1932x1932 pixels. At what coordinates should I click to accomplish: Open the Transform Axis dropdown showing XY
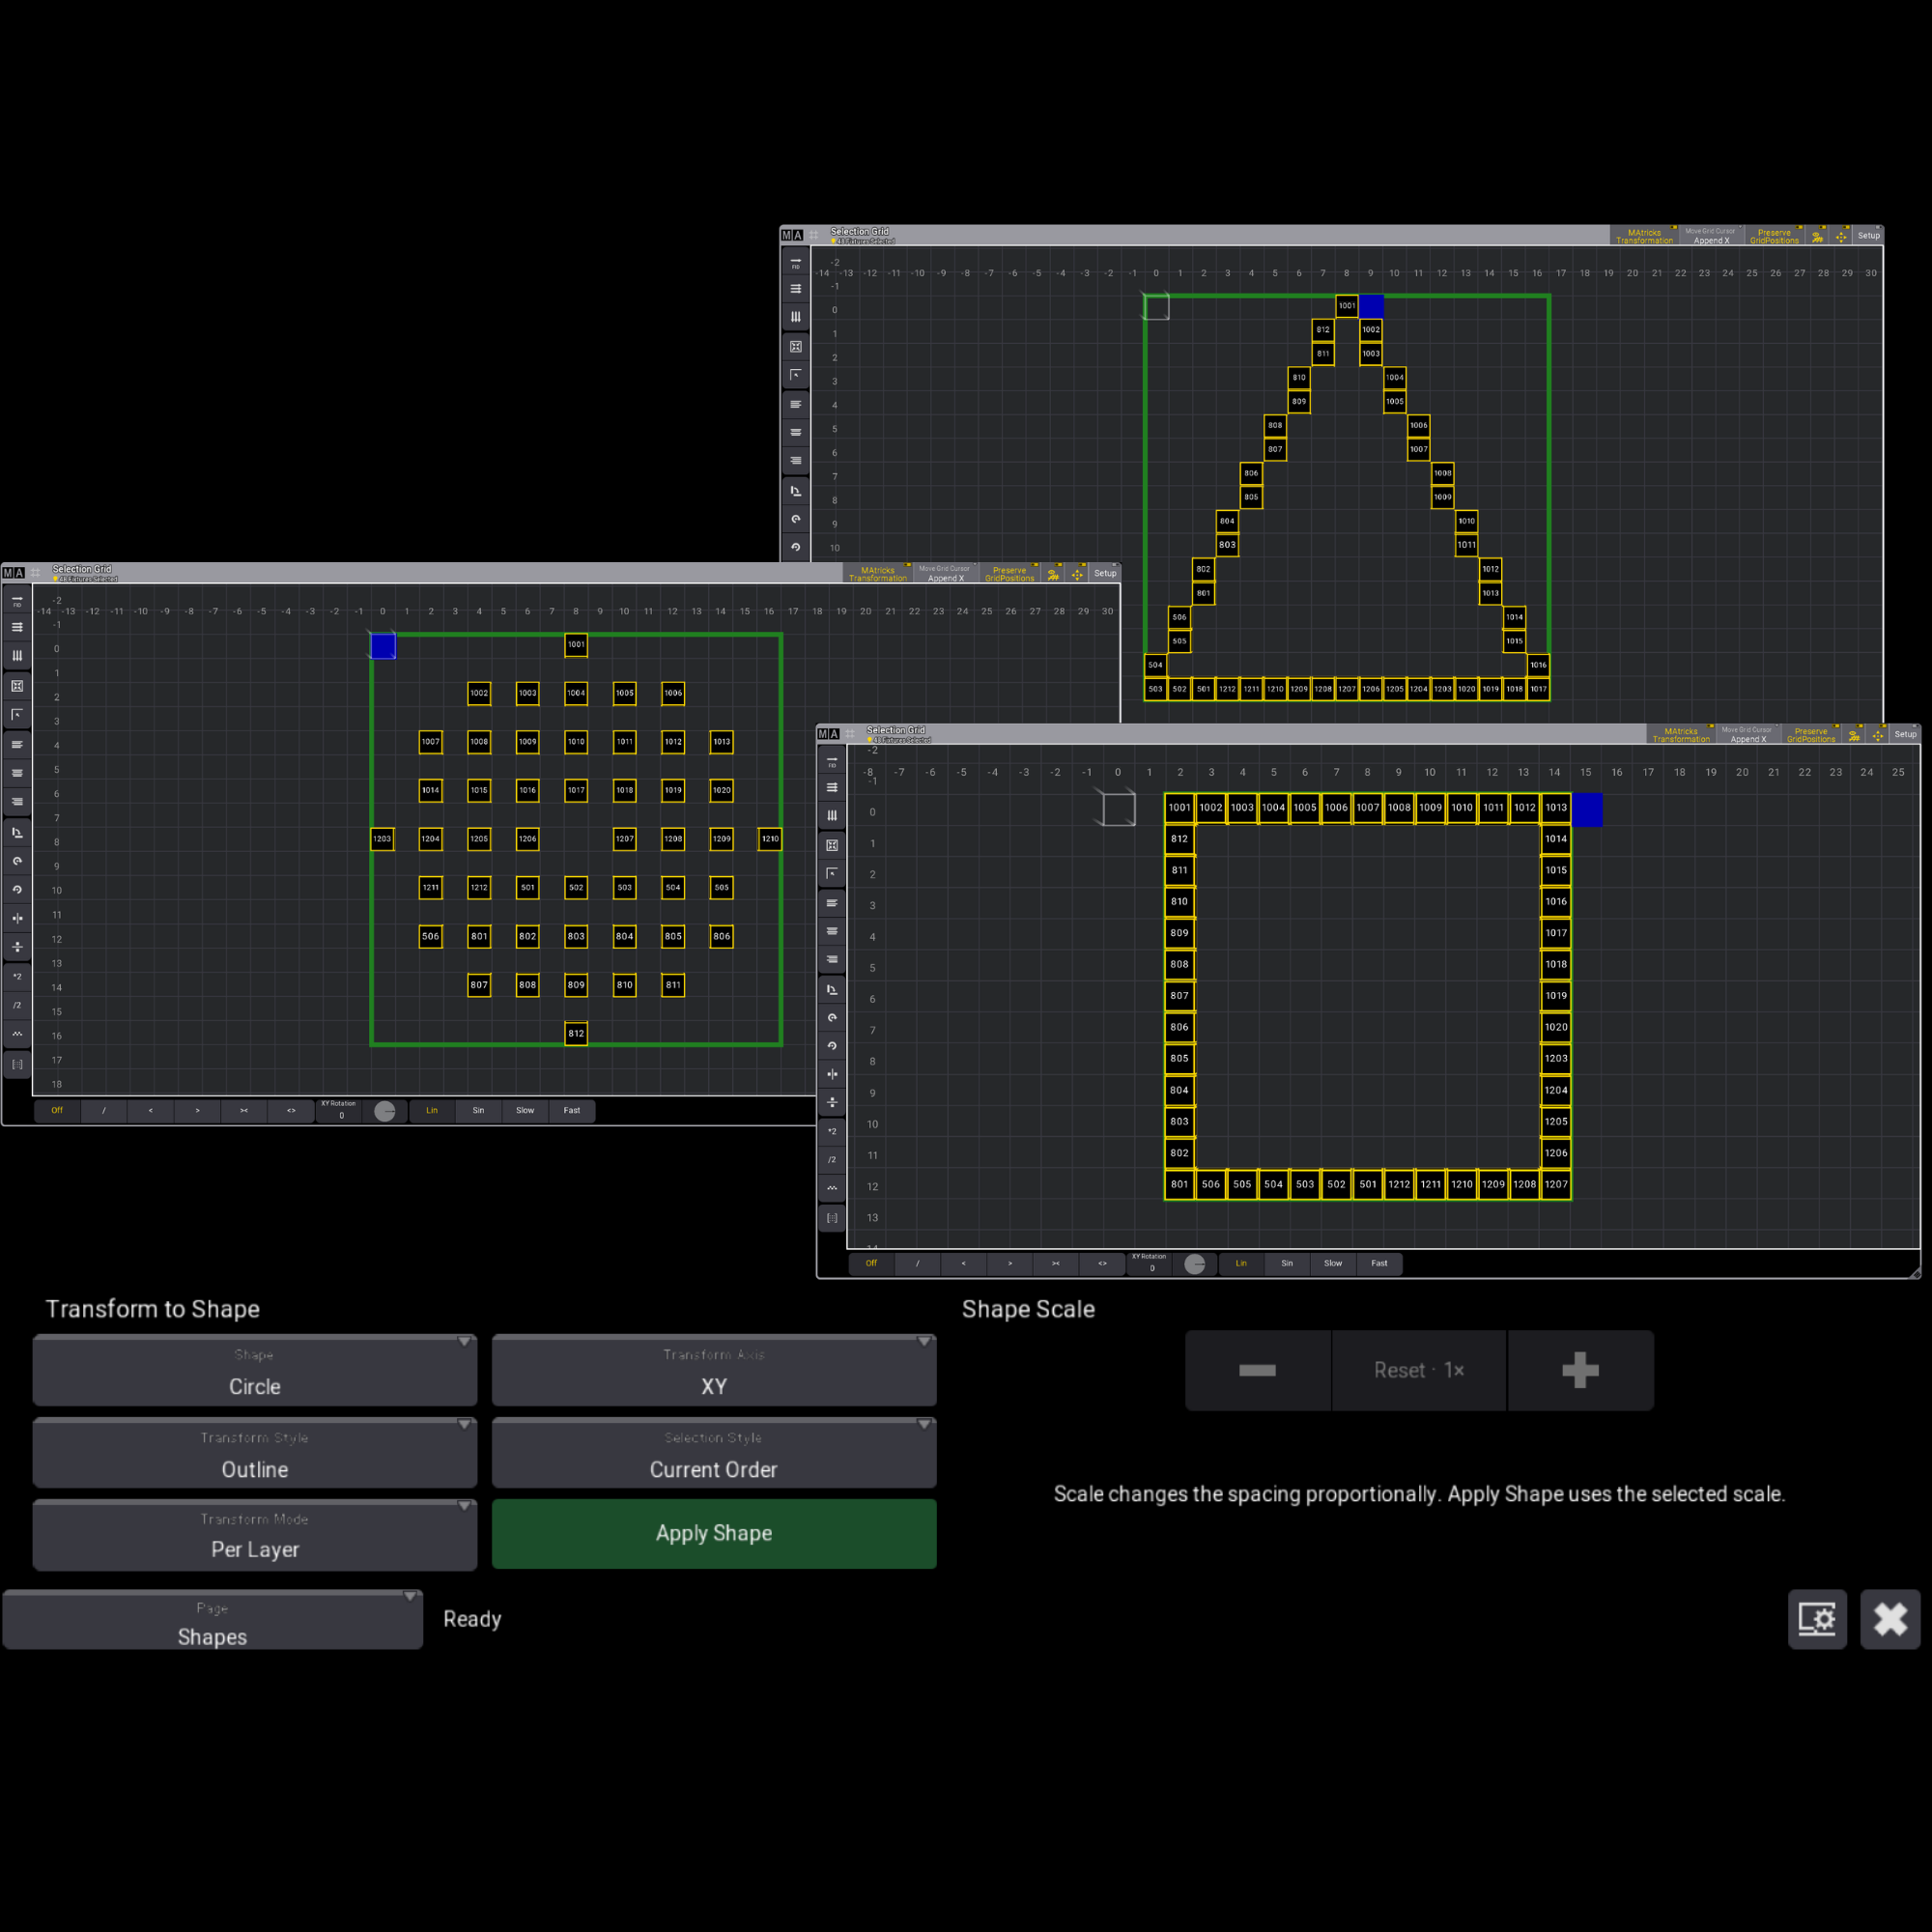714,1371
